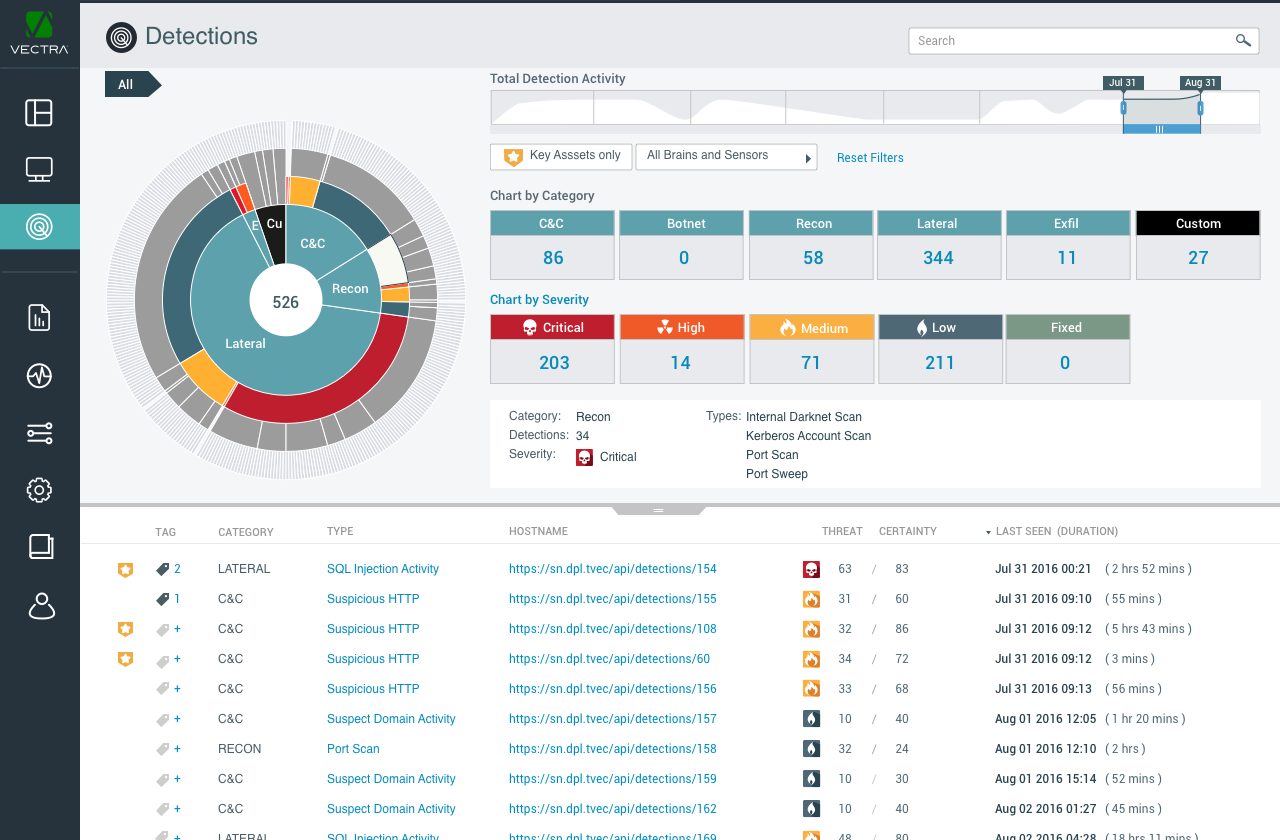Expand the All Brains and Sensors dropdown
The image size is (1280, 840).
click(727, 157)
